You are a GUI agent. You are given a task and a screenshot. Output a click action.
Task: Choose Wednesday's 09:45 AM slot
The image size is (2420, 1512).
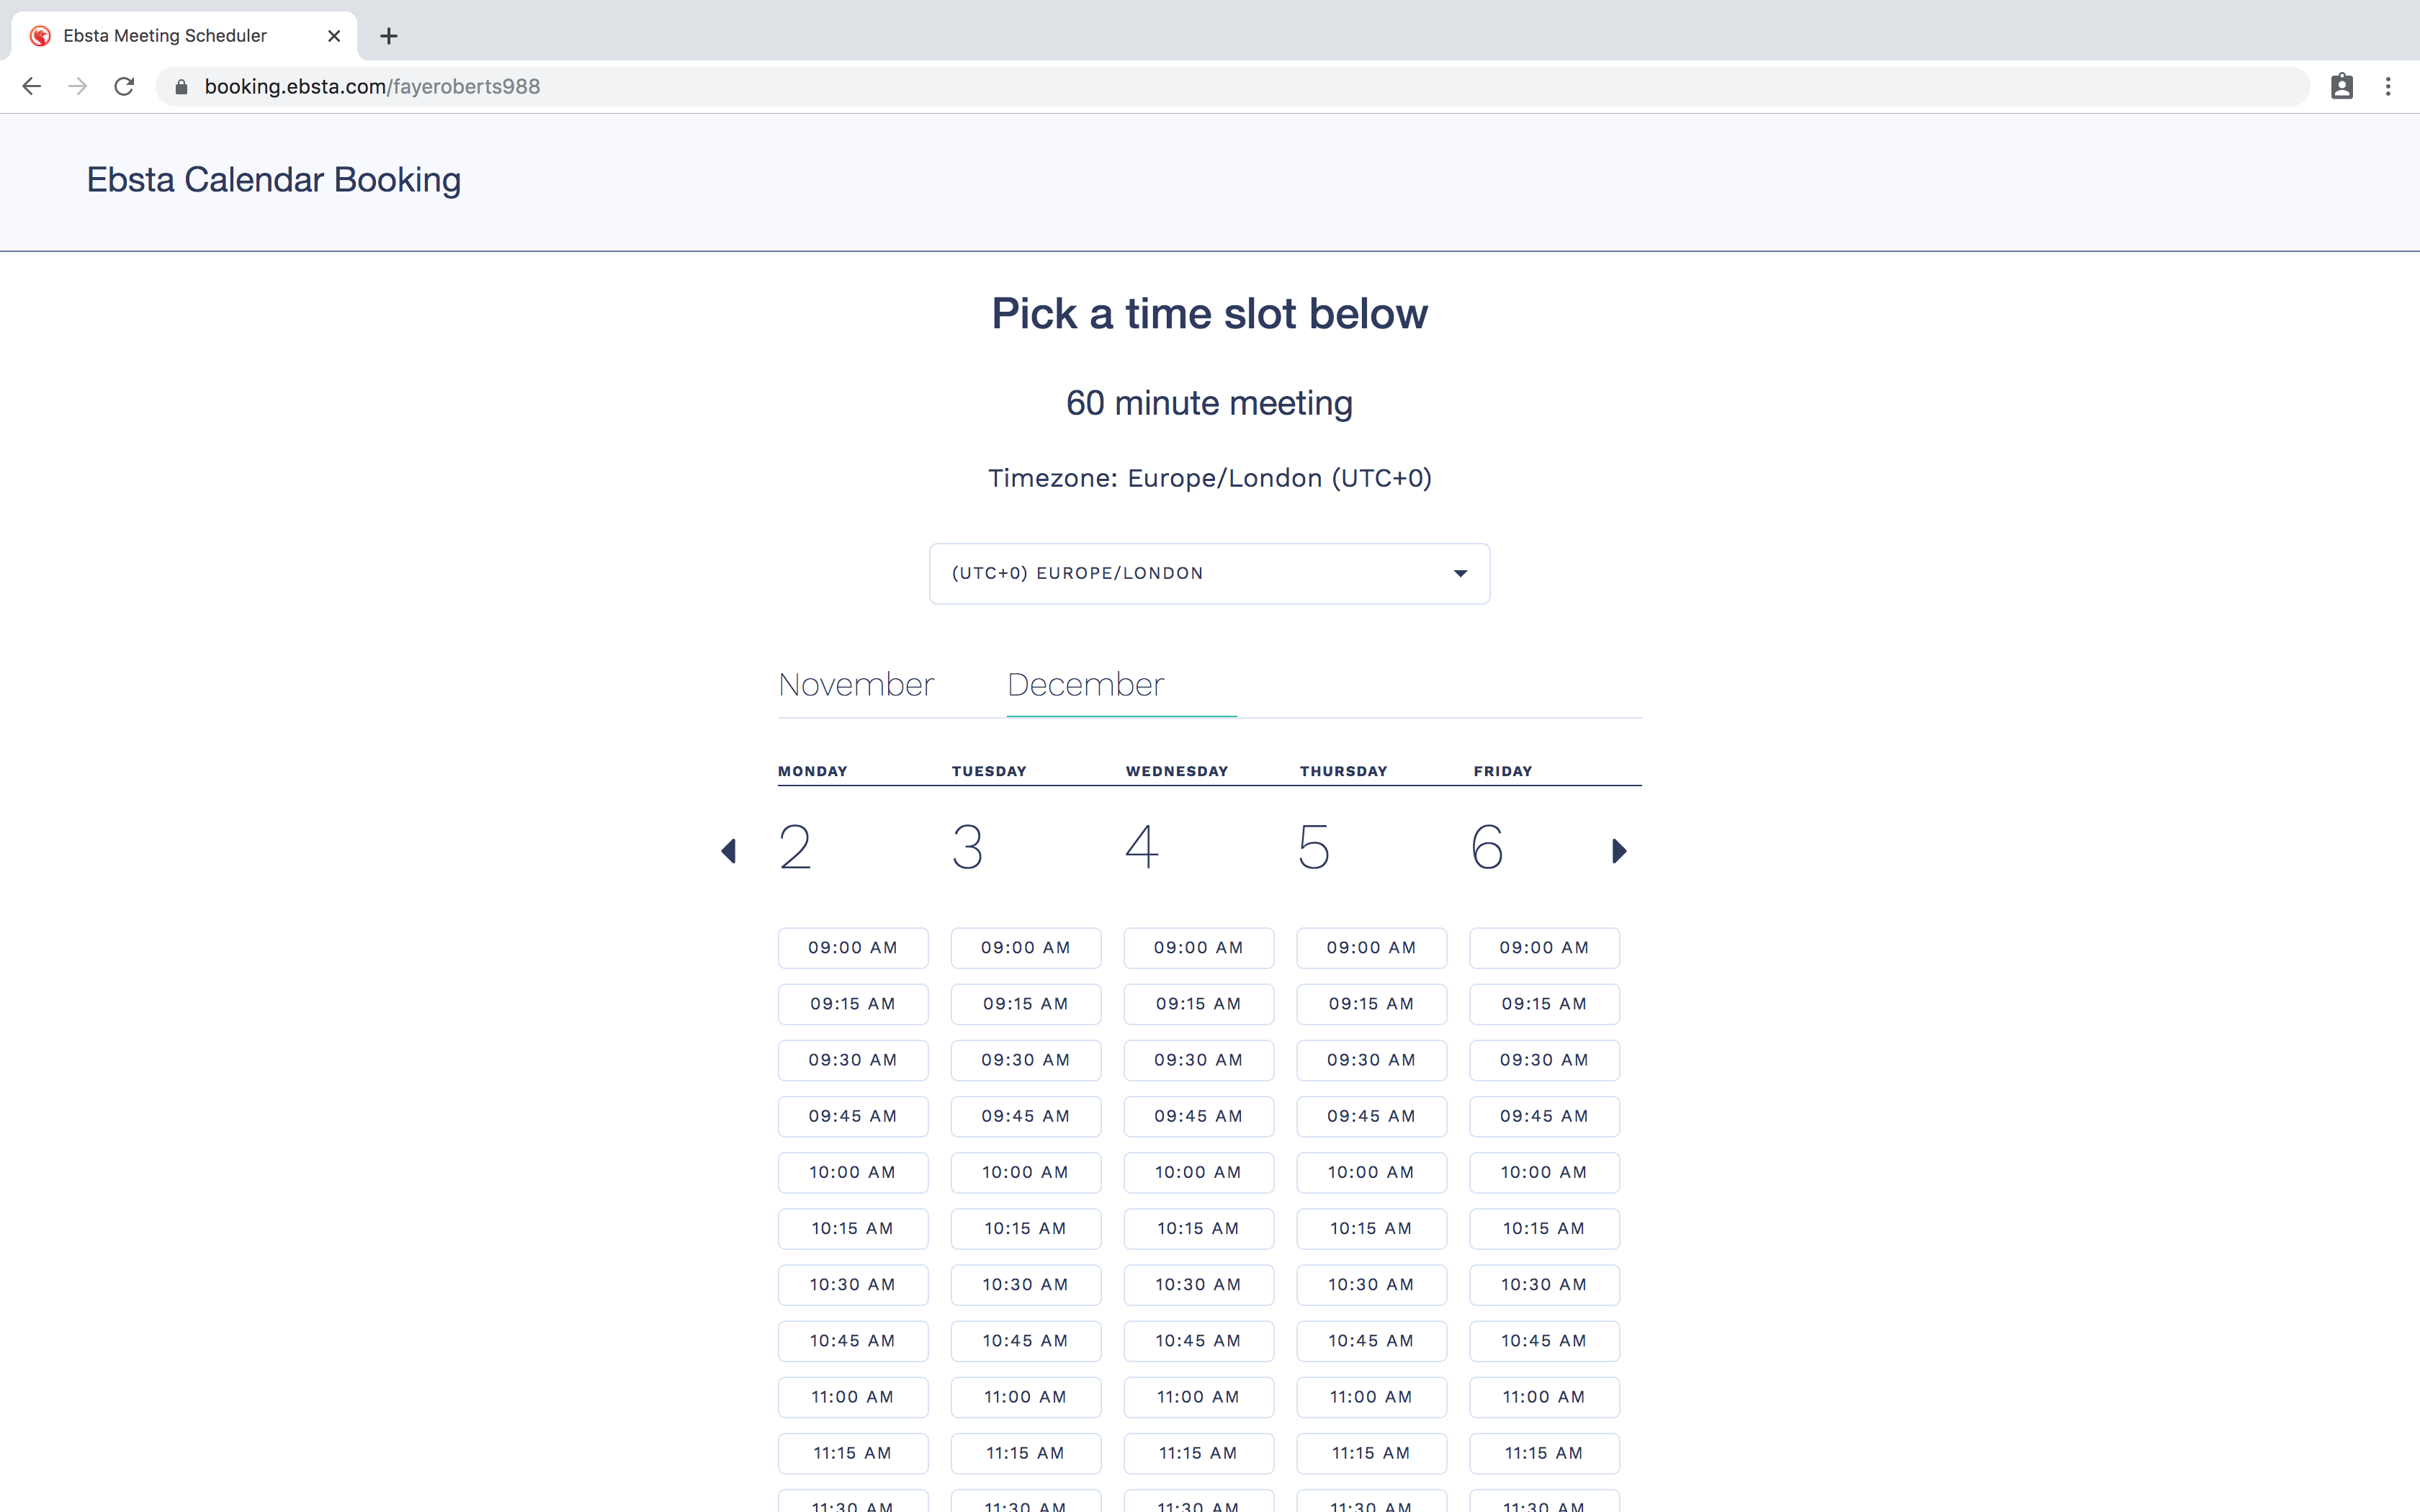tap(1198, 1116)
